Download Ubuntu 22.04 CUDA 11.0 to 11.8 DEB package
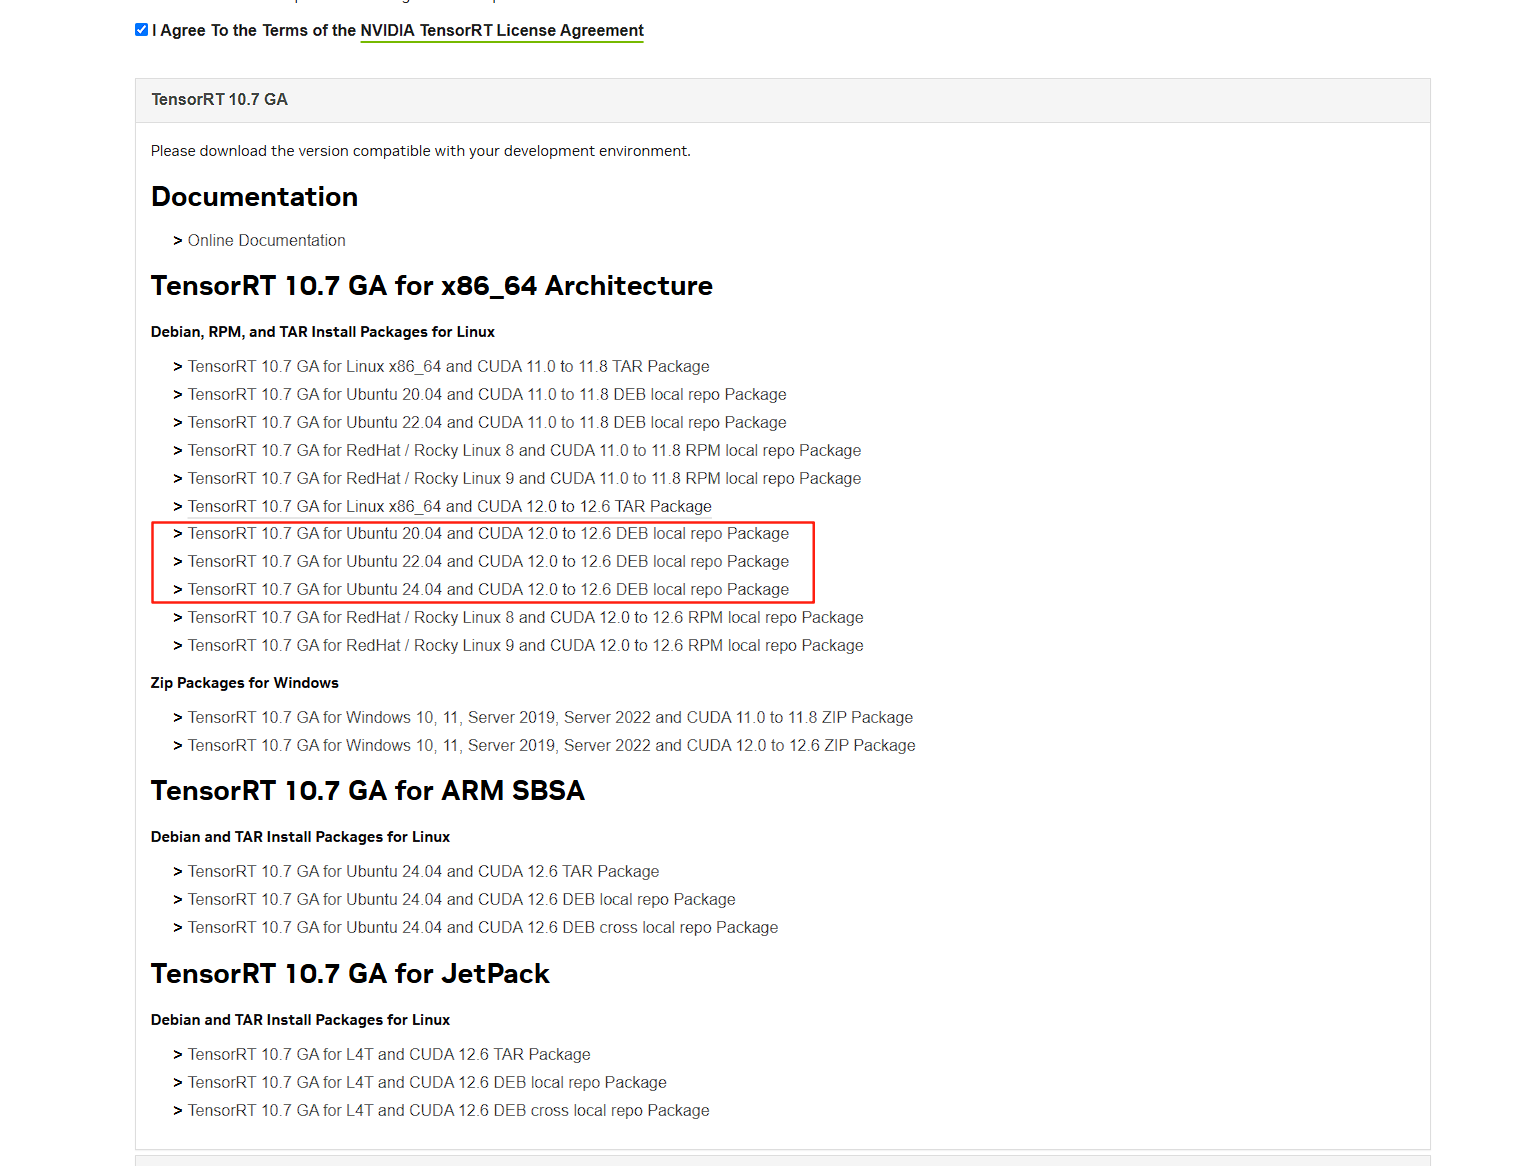 487,423
